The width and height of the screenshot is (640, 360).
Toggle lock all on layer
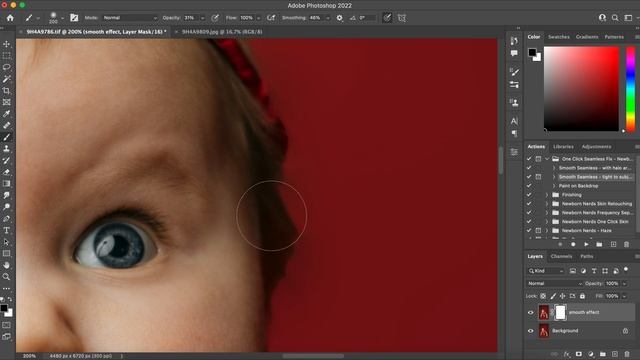click(x=582, y=296)
